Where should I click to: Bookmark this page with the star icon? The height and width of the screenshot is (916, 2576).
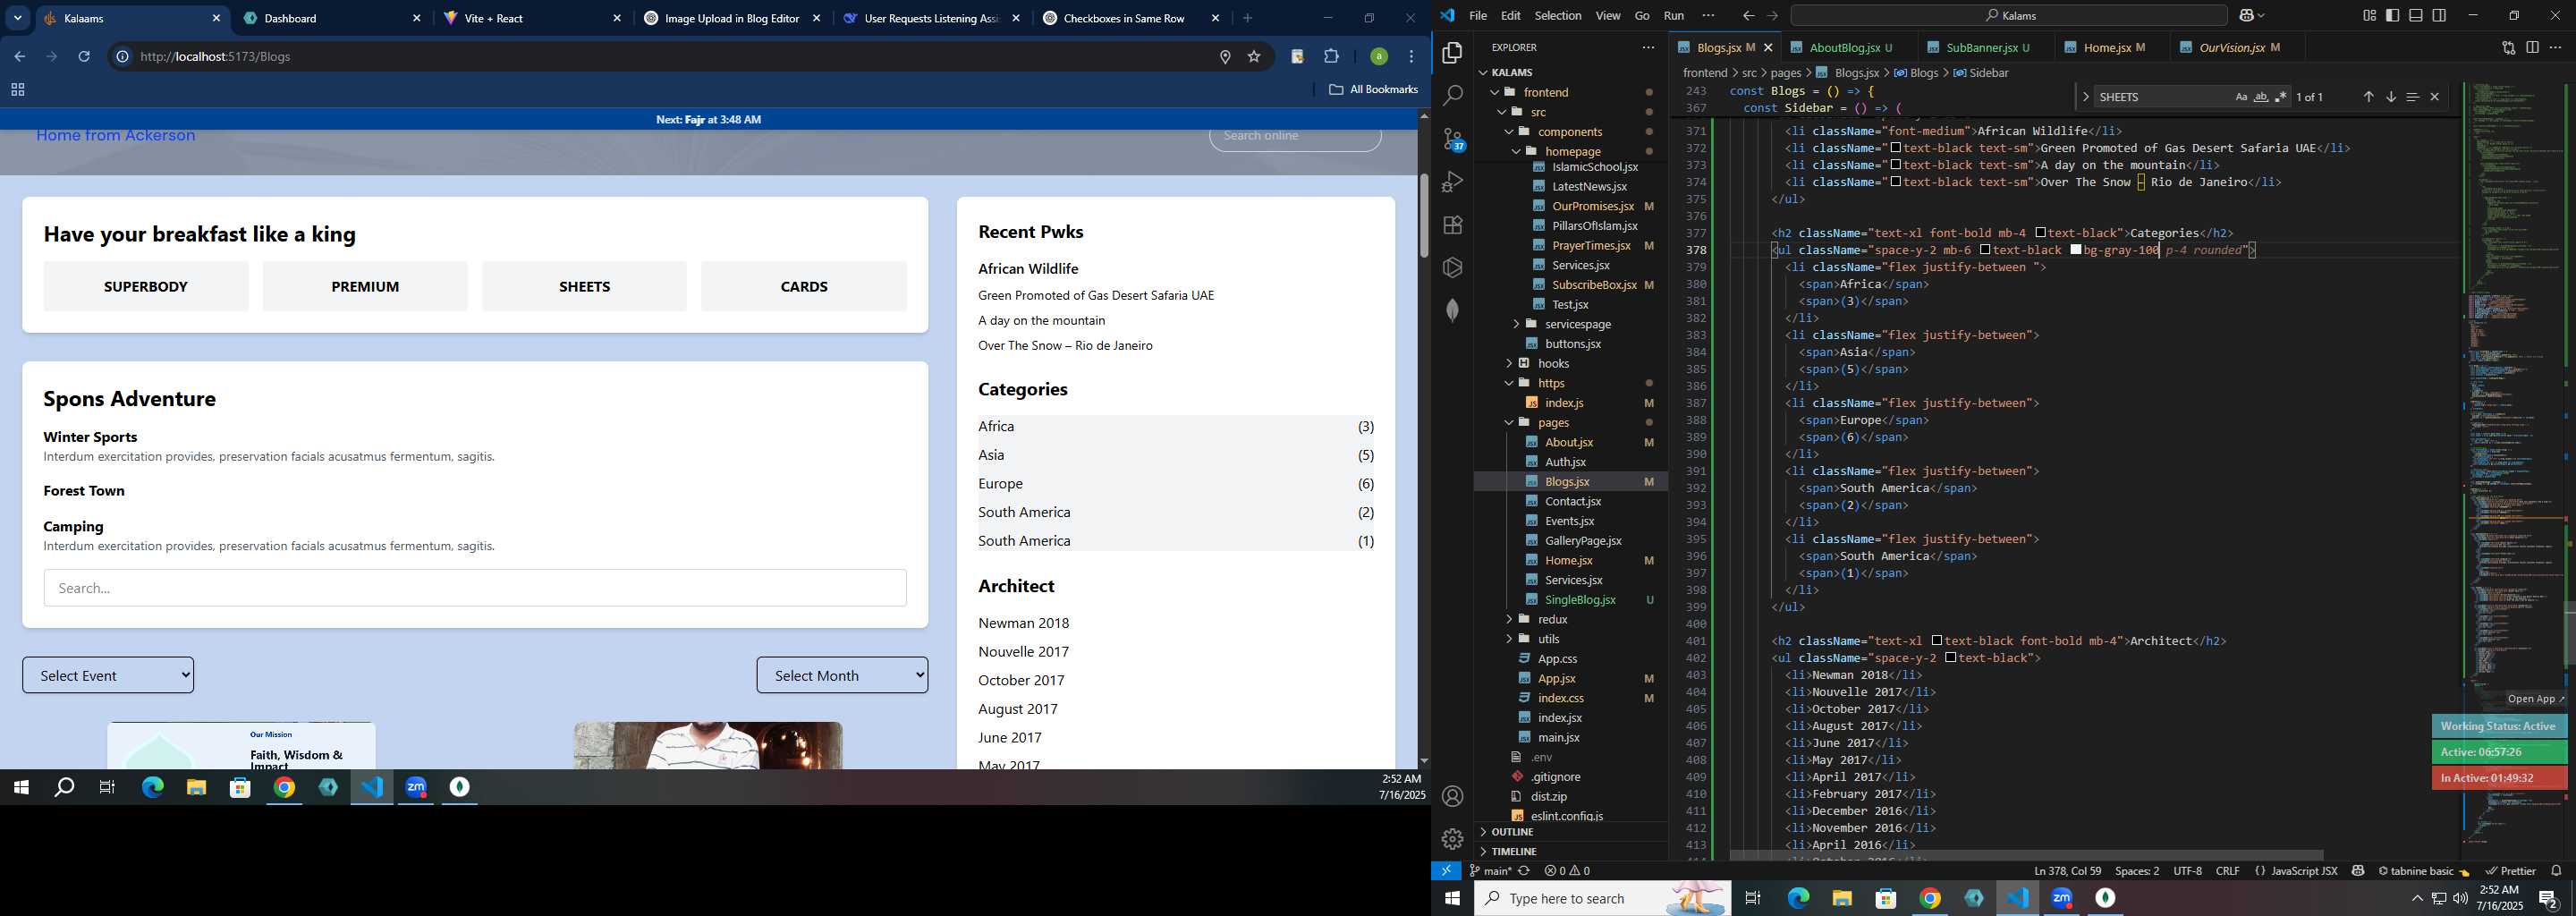coord(1254,57)
